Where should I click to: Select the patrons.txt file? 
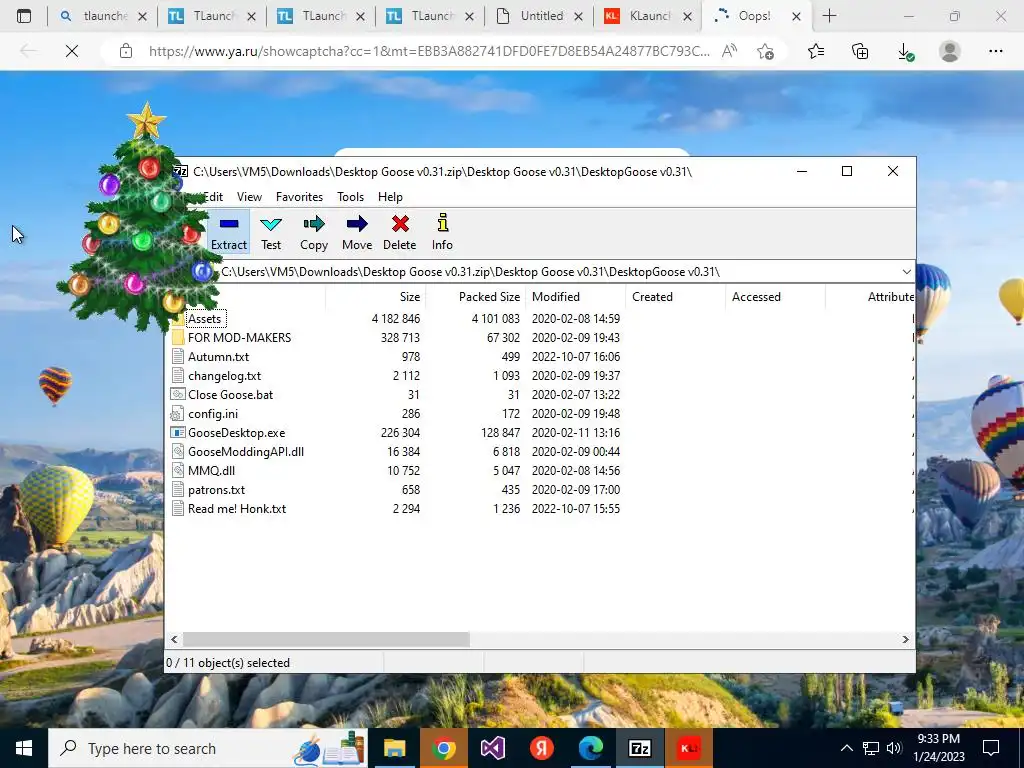216,489
